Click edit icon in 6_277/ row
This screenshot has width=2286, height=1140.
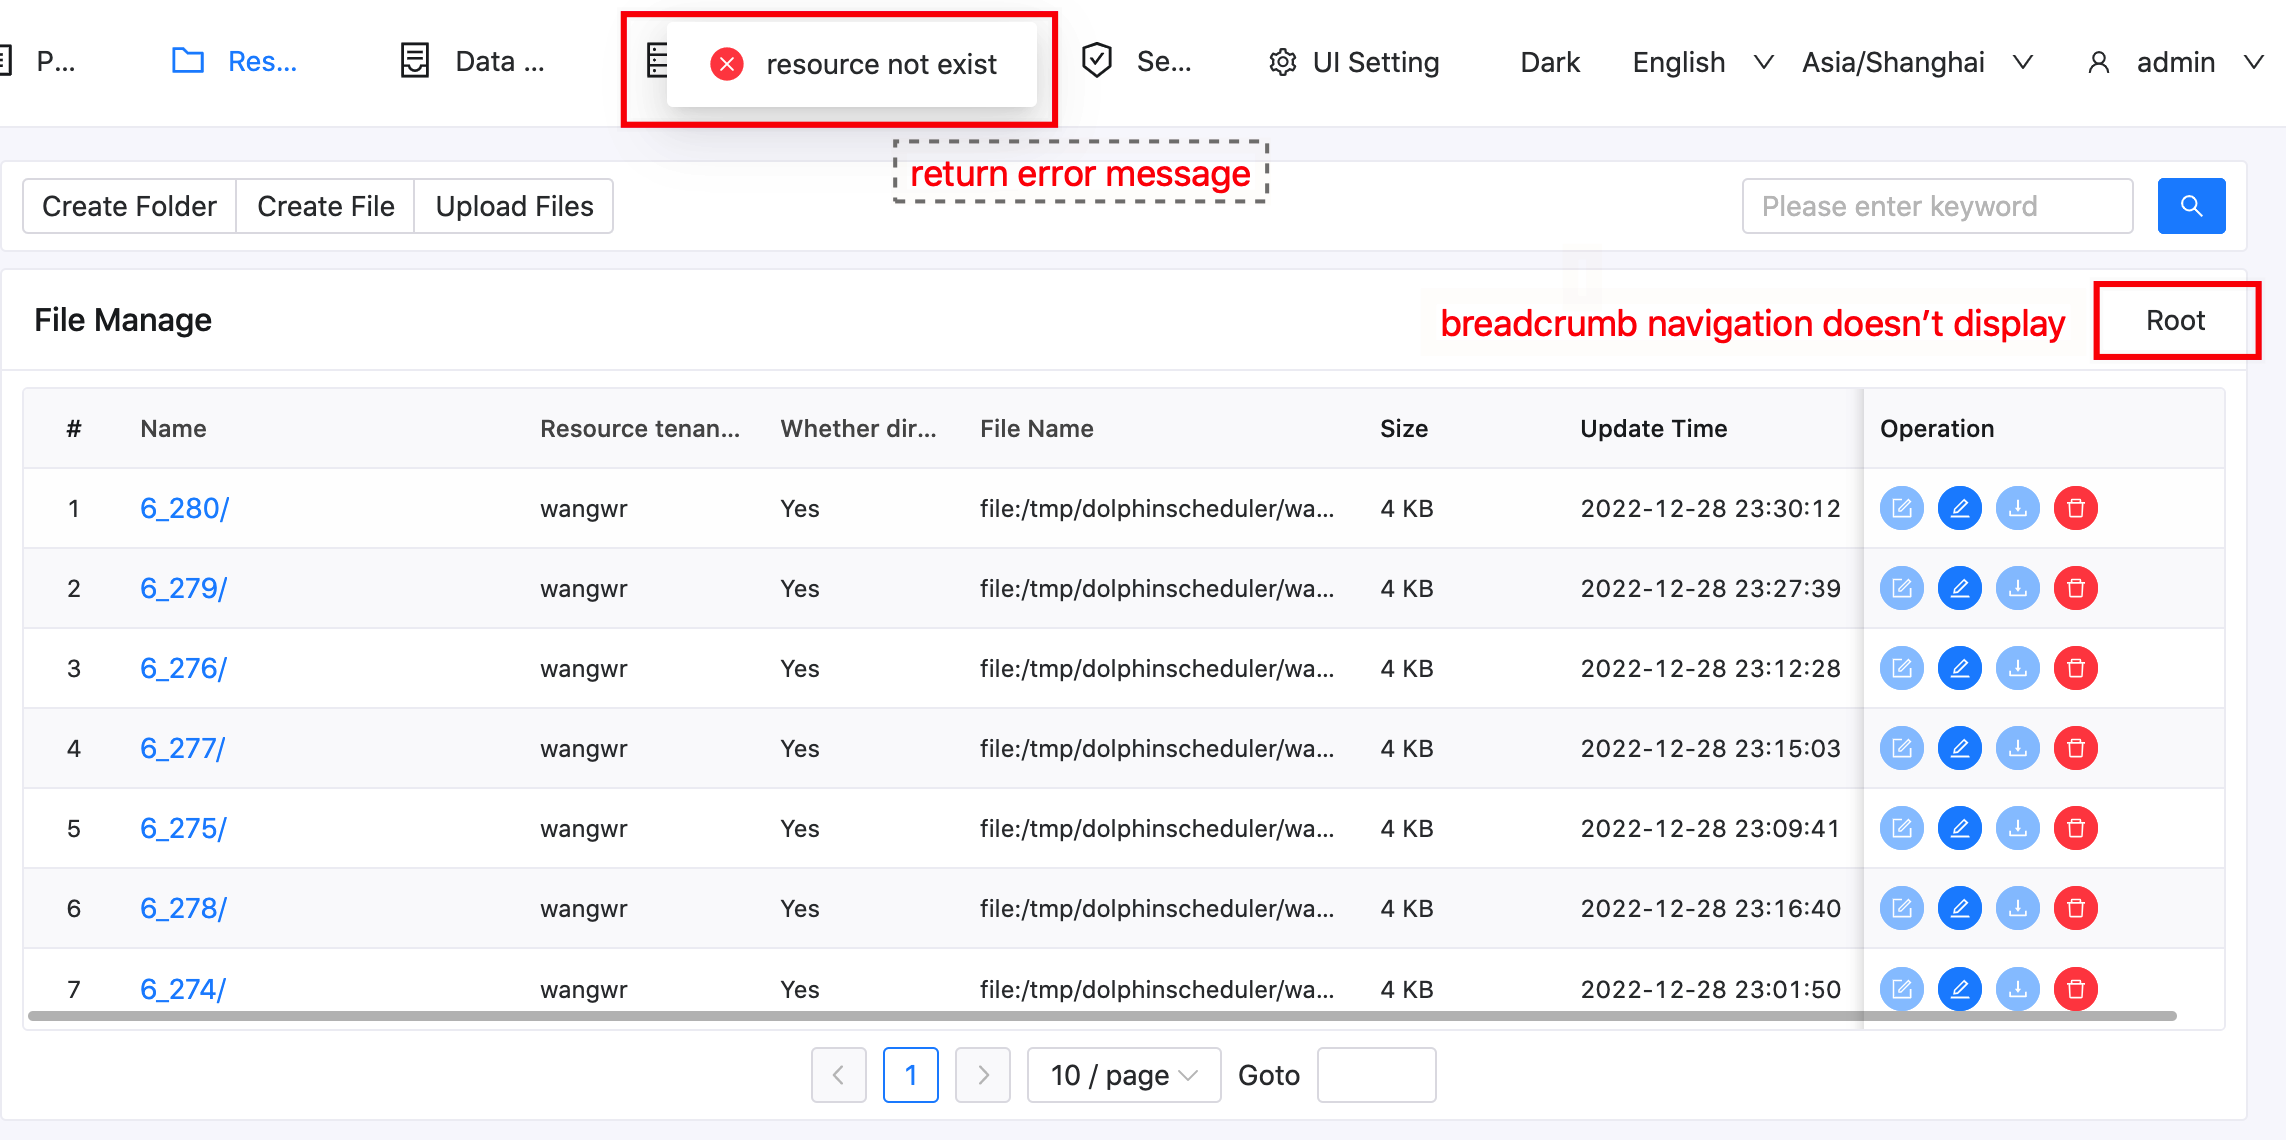1901,748
